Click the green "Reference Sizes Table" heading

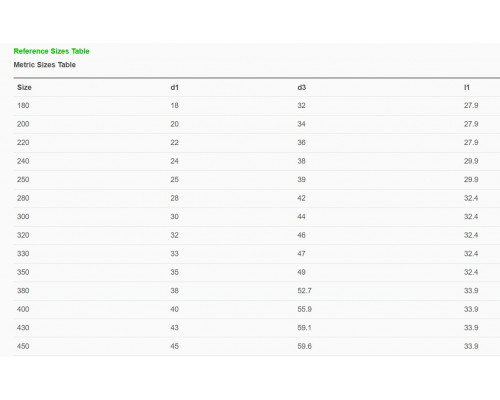[x=51, y=51]
